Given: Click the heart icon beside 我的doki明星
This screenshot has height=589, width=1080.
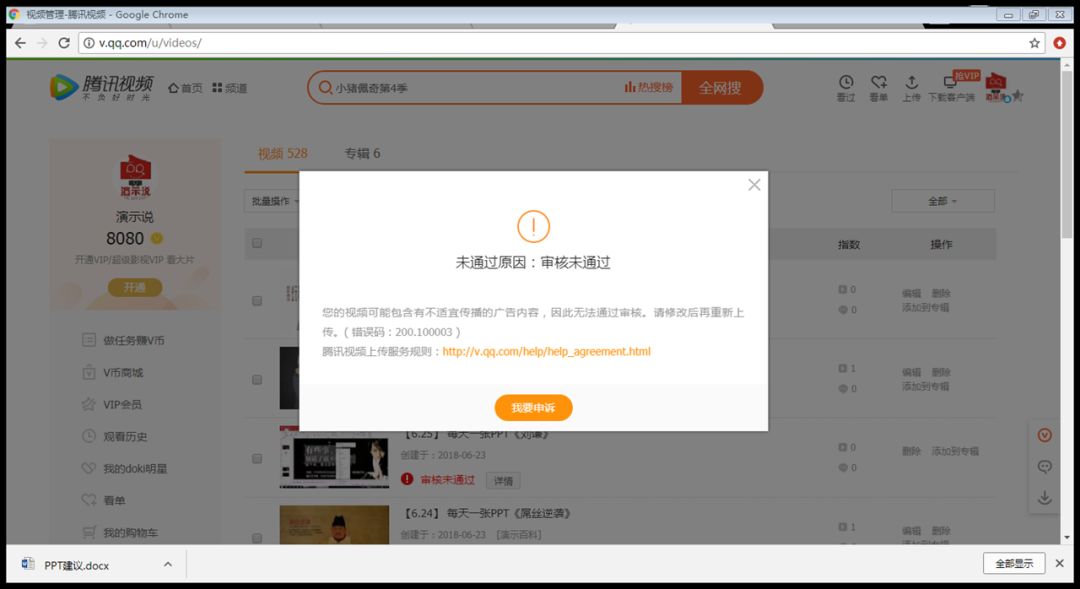Looking at the screenshot, I should (x=89, y=468).
